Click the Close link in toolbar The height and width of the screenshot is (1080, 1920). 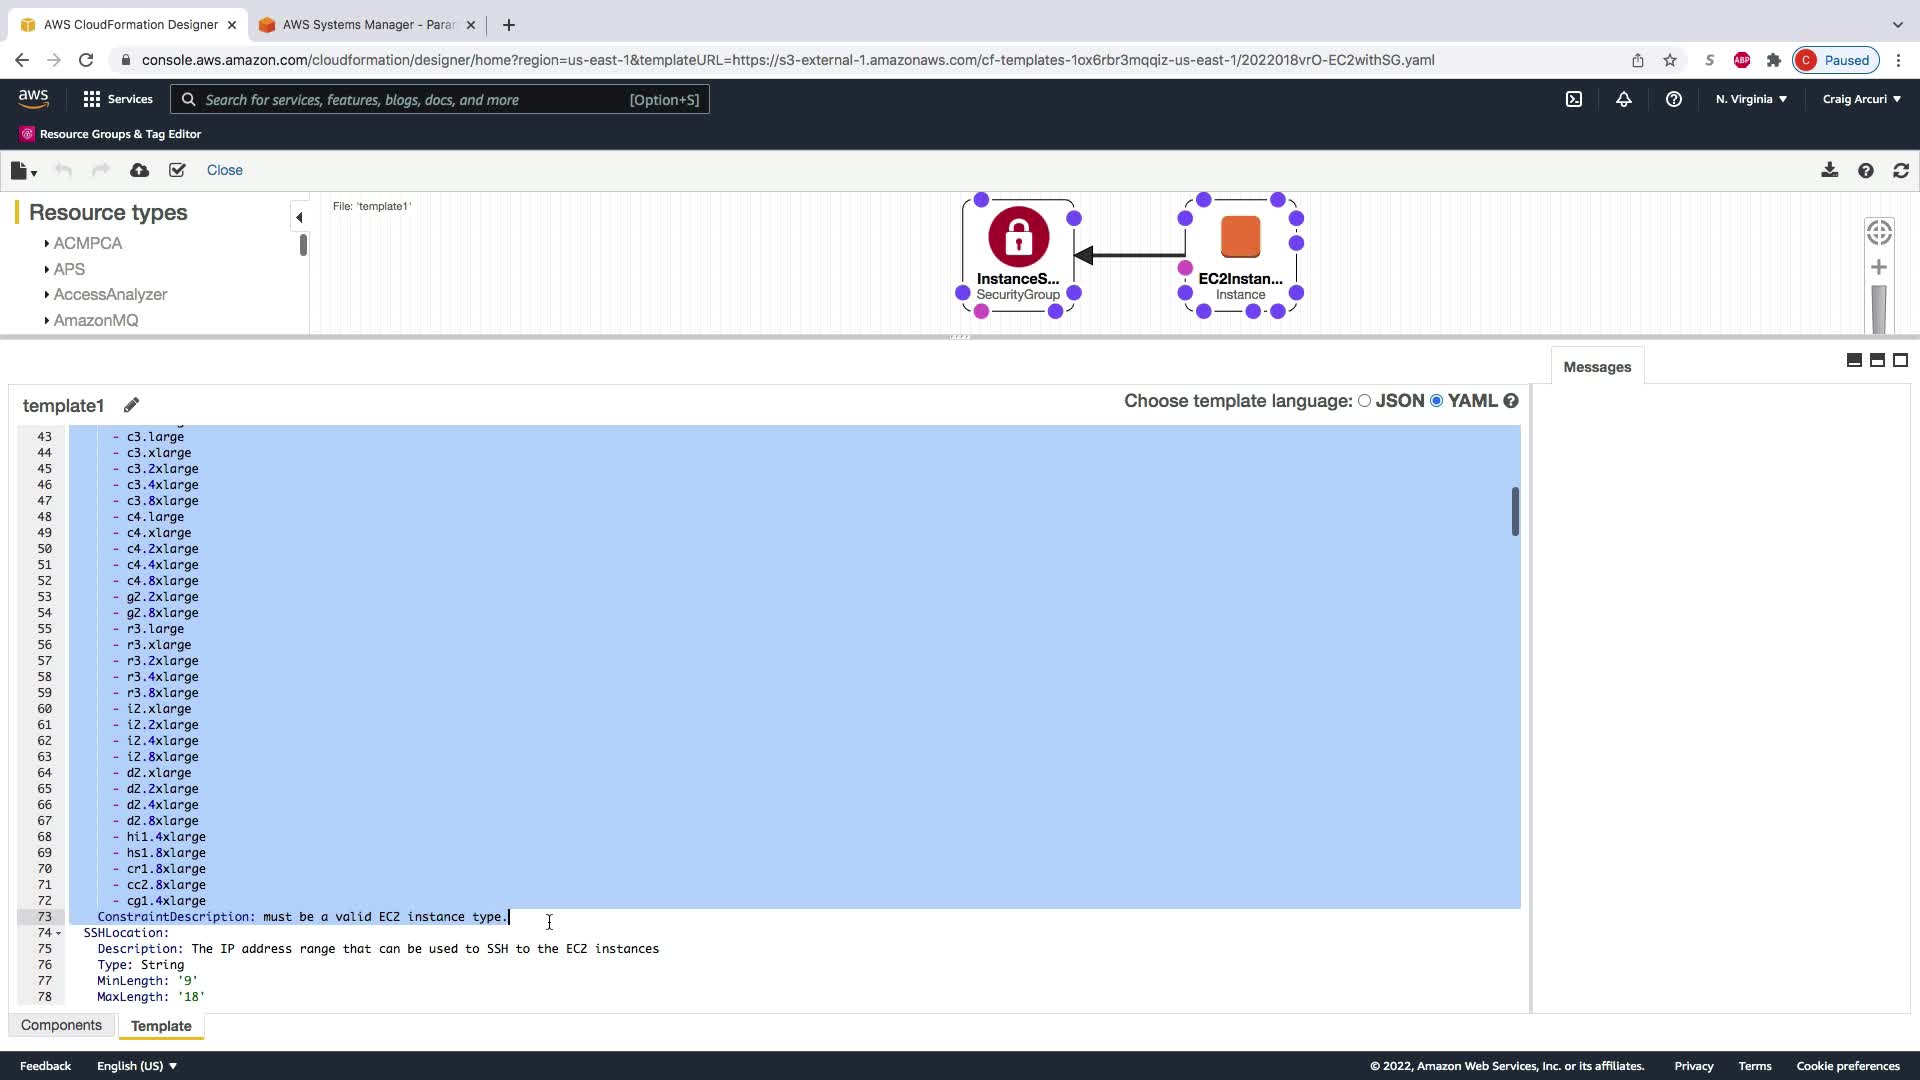pyautogui.click(x=224, y=170)
